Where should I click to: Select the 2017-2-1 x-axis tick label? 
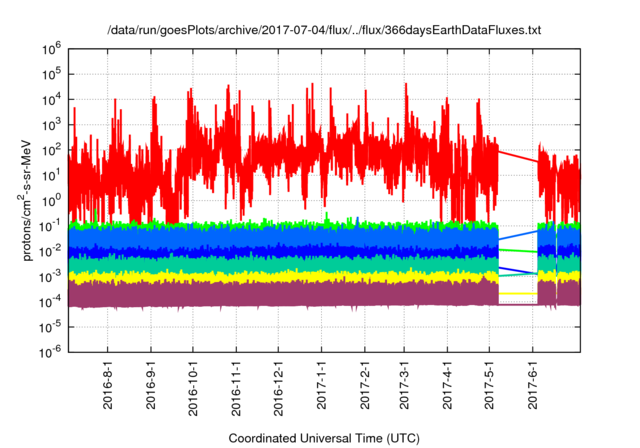click(x=365, y=388)
